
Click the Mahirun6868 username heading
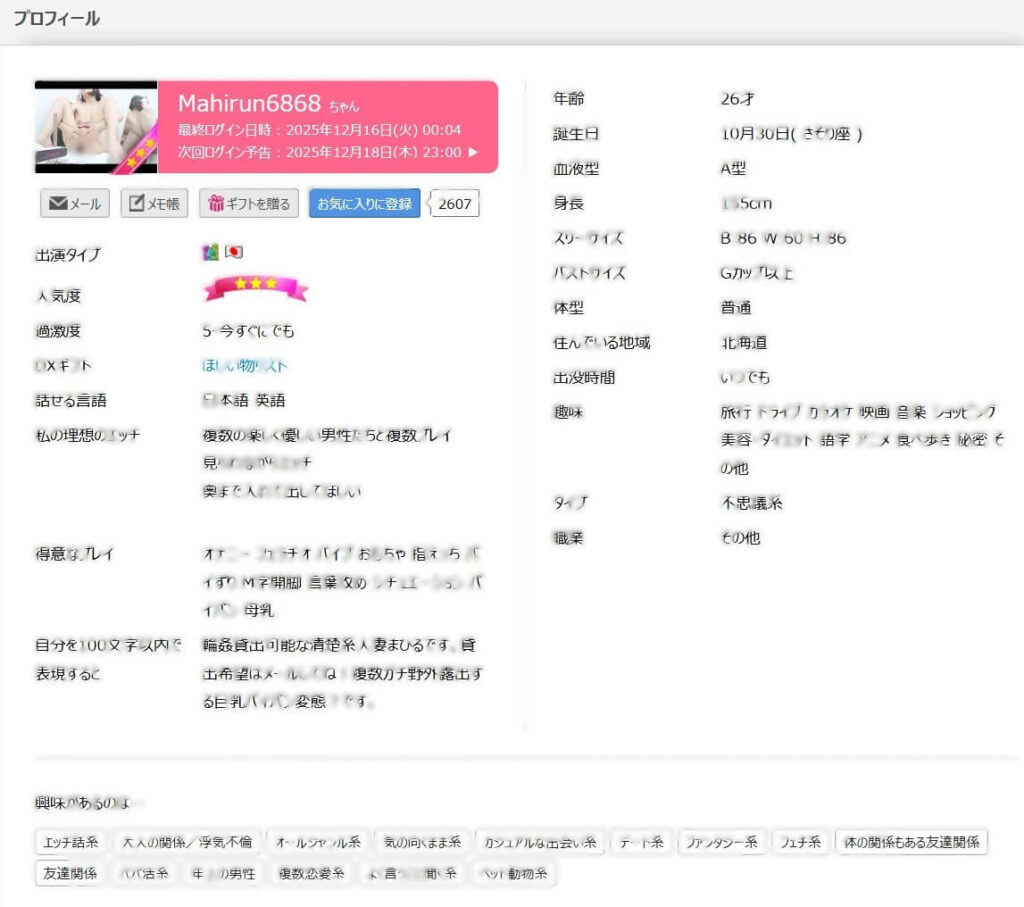click(250, 103)
